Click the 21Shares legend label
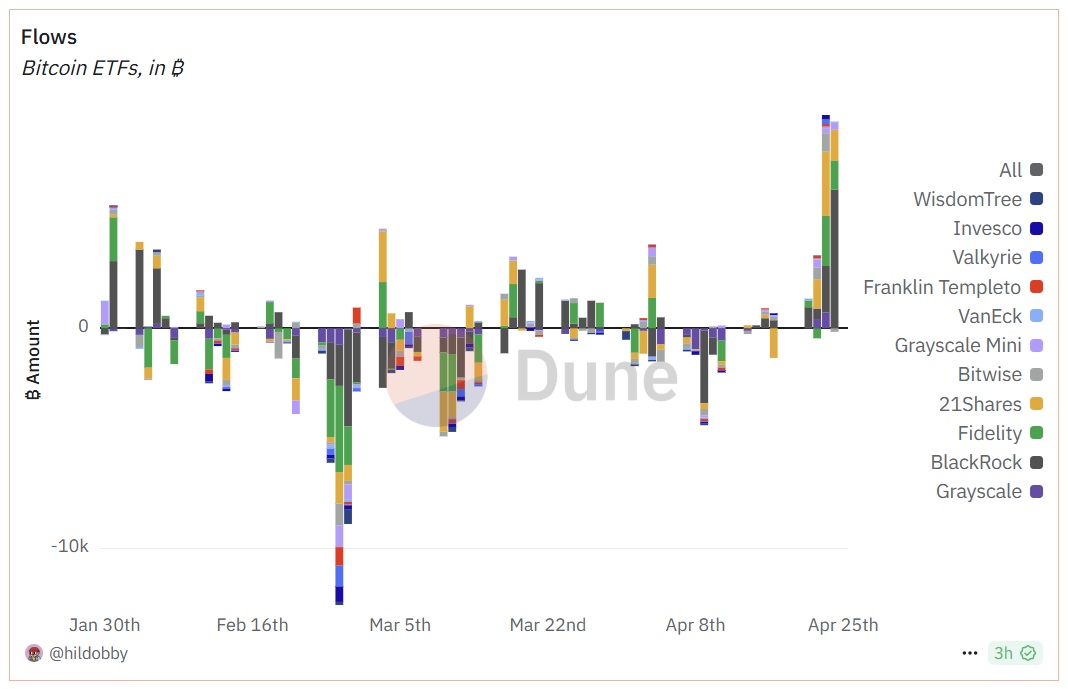The width and height of the screenshot is (1068, 689). tap(981, 404)
